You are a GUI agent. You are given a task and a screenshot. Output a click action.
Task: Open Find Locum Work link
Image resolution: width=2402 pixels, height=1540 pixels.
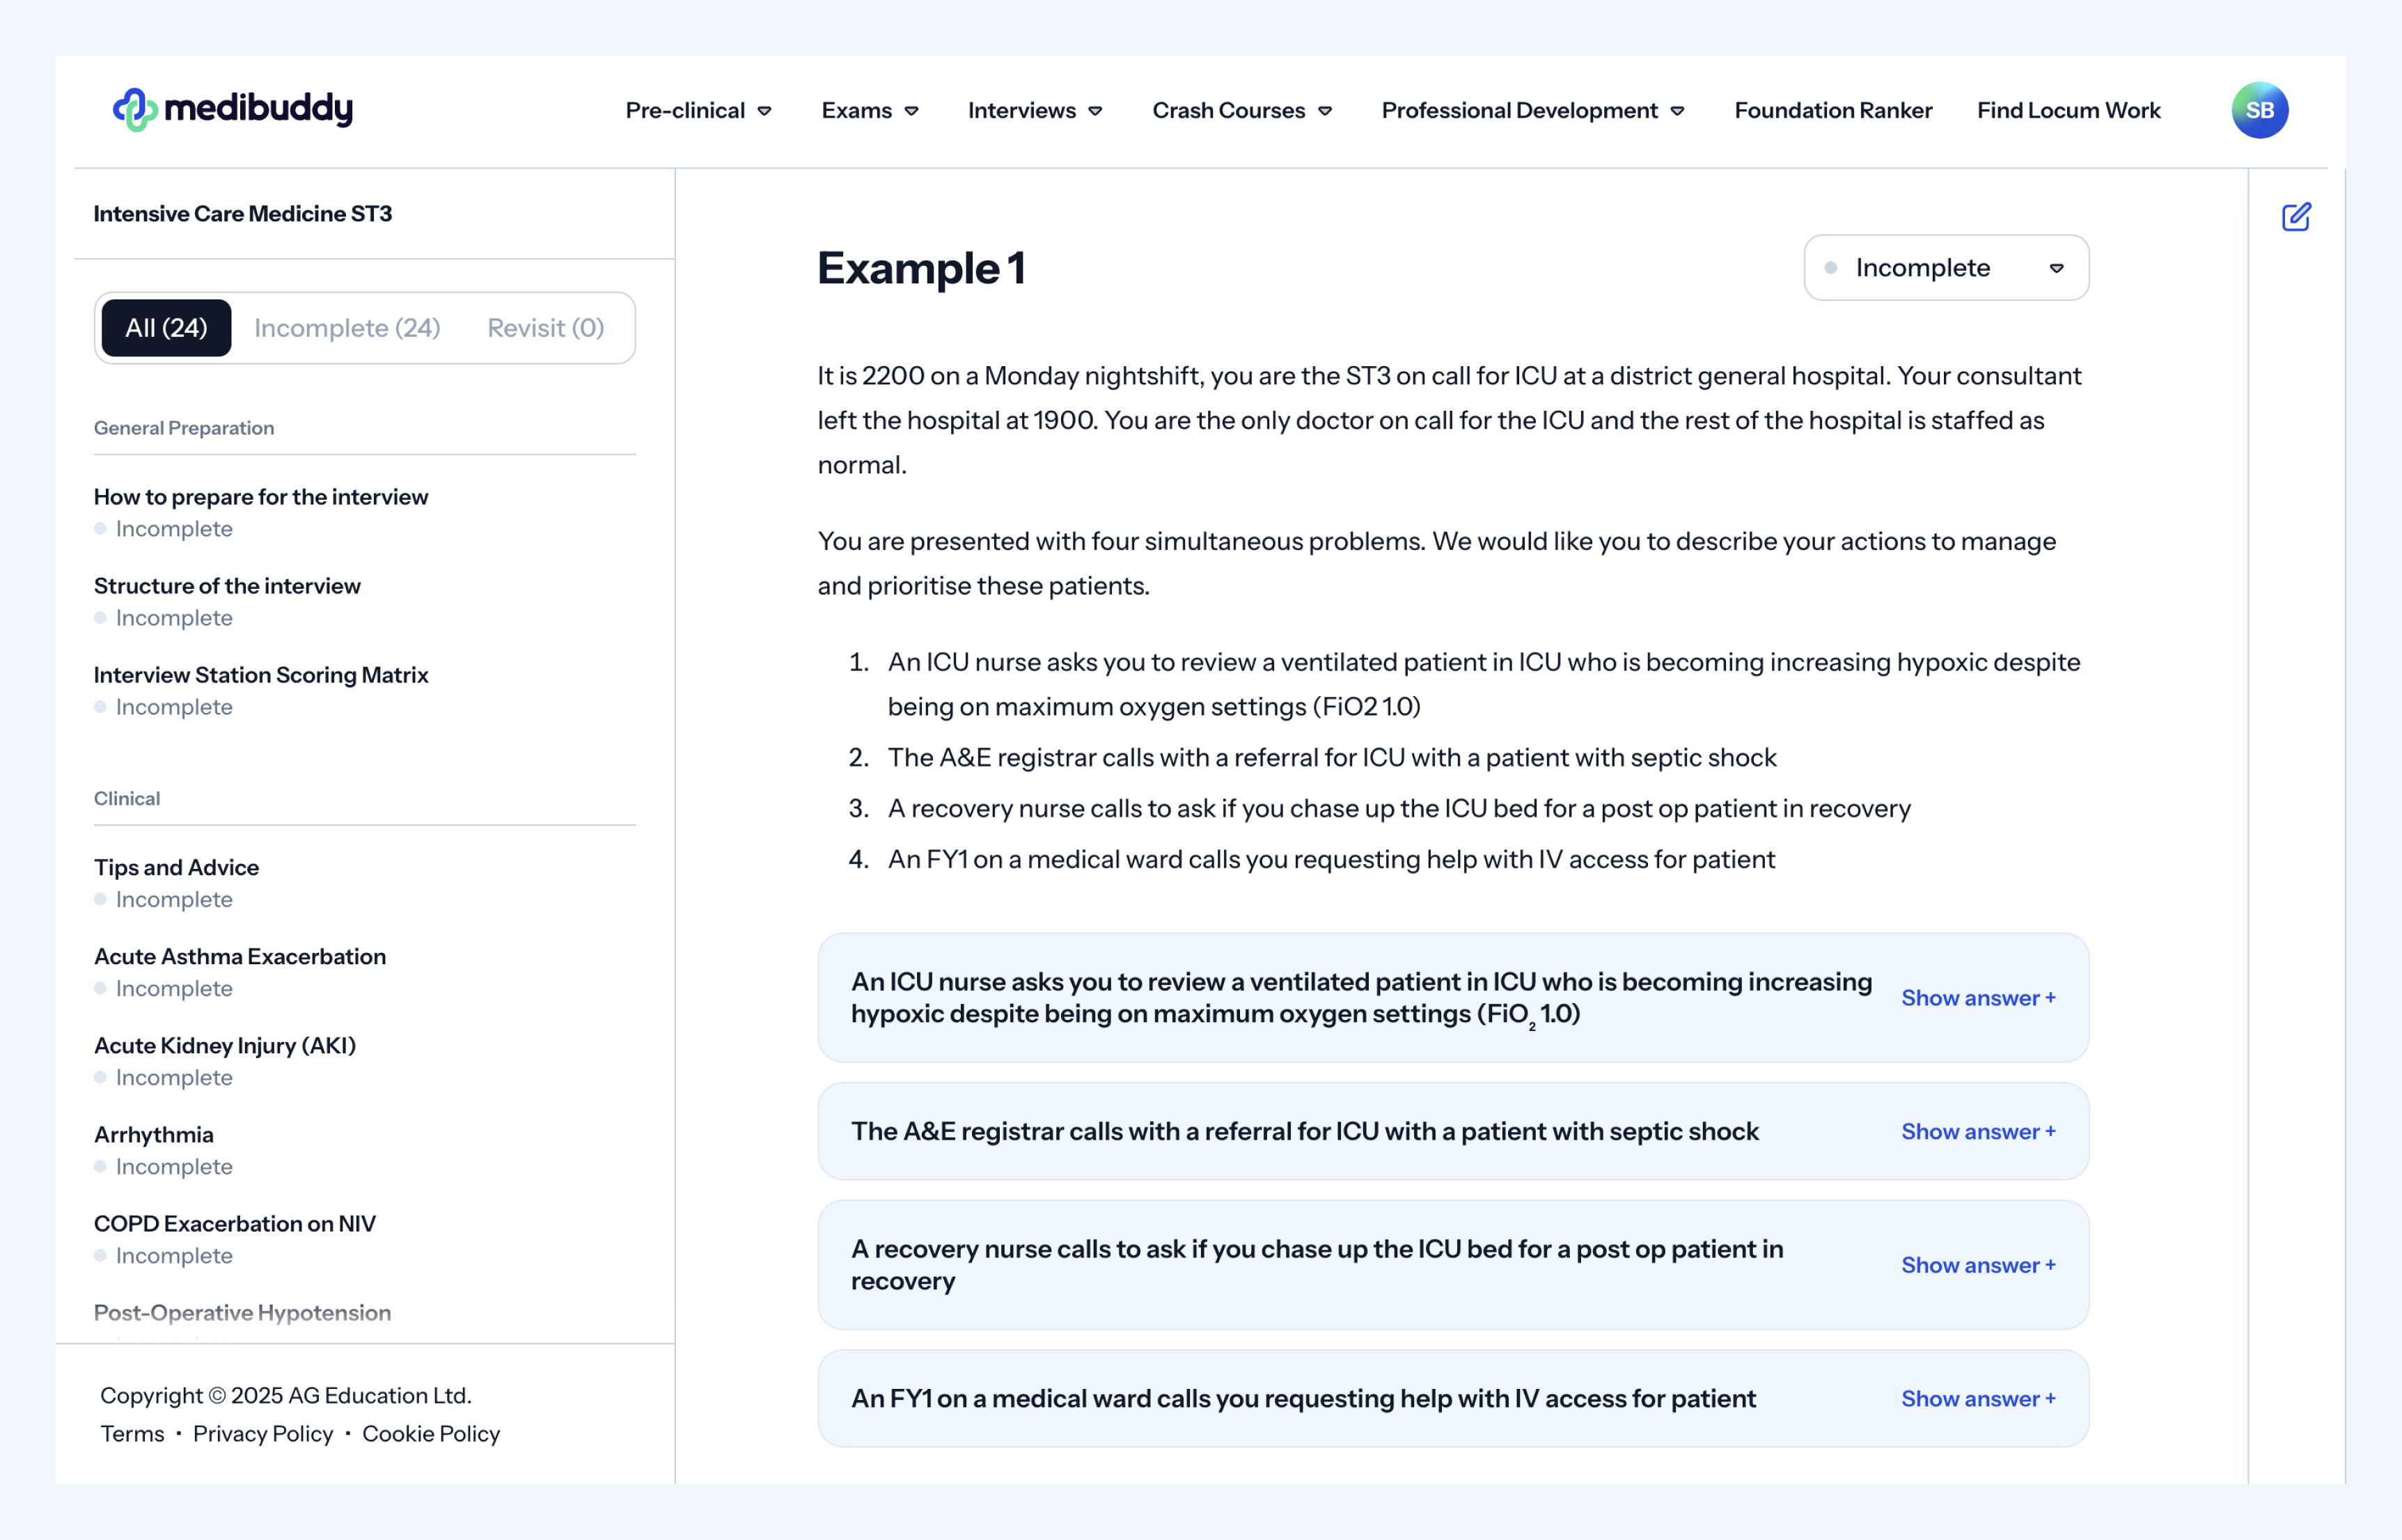pyautogui.click(x=2068, y=110)
